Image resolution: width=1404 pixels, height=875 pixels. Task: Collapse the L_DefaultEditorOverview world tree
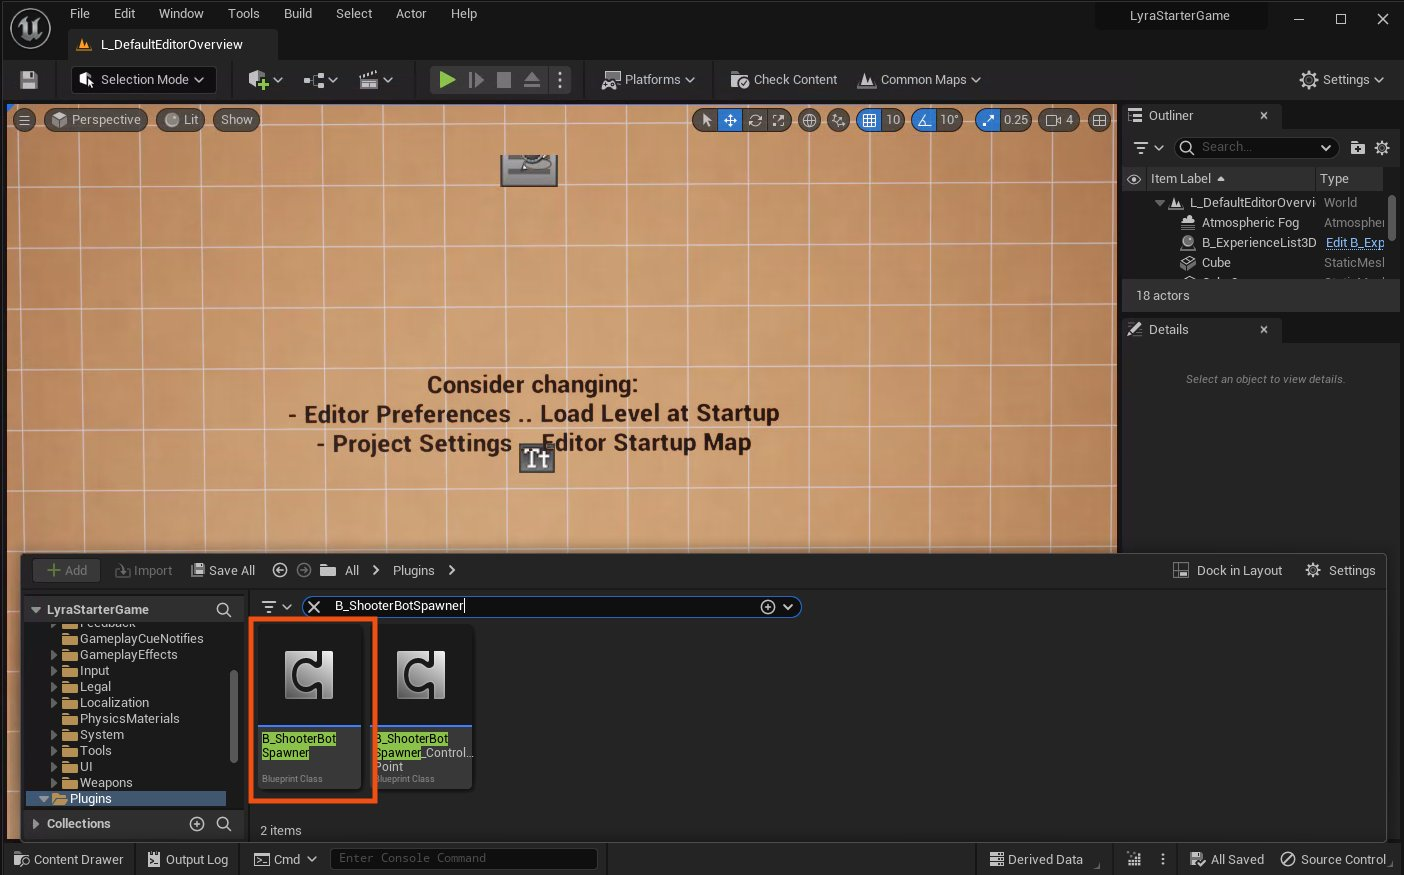coord(1160,203)
